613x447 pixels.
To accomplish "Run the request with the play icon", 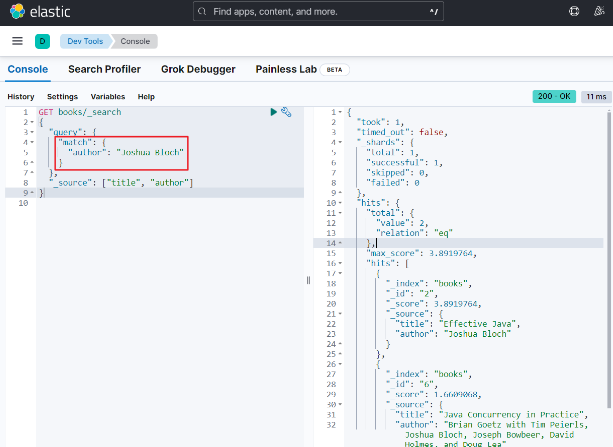I will [x=274, y=112].
